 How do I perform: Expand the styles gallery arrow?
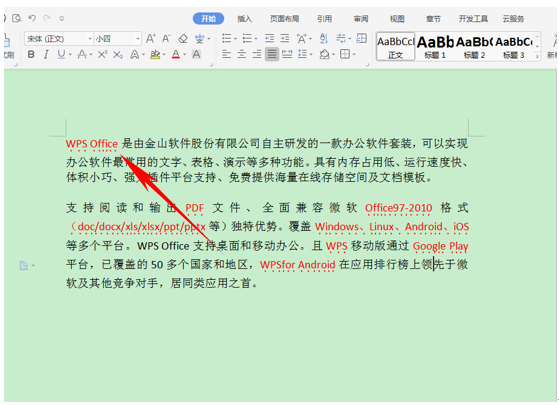[537, 56]
